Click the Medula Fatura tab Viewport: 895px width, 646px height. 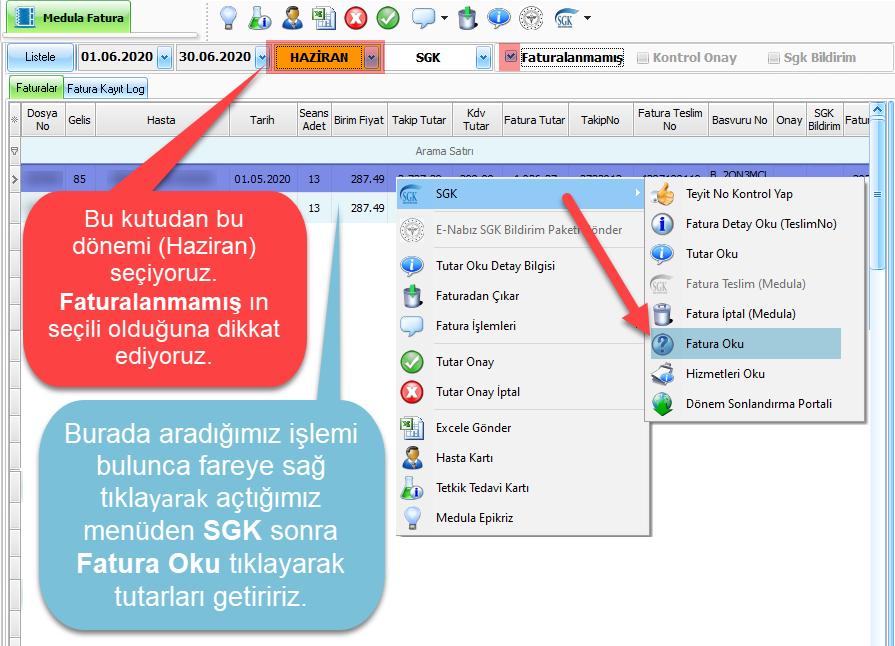(x=68, y=18)
